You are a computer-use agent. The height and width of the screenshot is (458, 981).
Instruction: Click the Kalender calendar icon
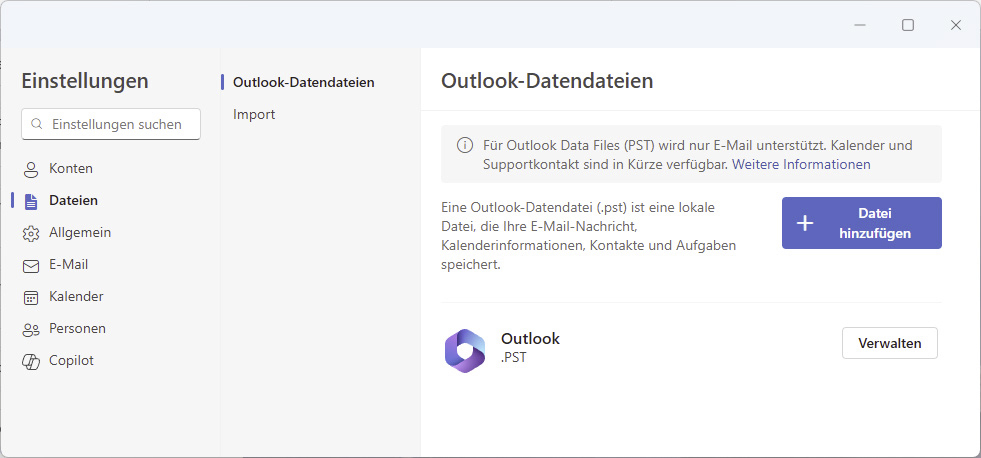click(31, 298)
